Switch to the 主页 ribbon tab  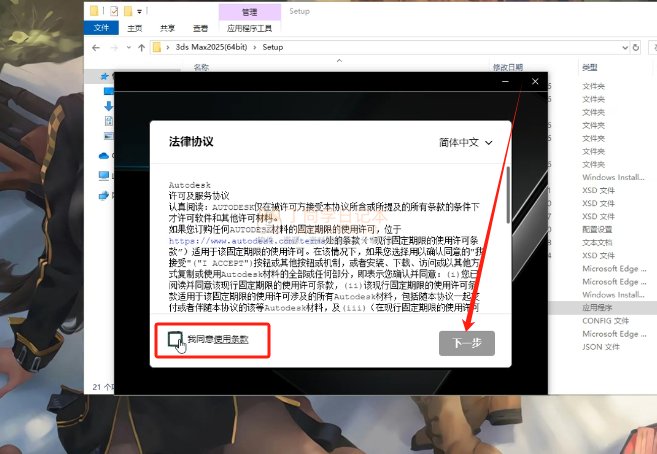pyautogui.click(x=135, y=28)
